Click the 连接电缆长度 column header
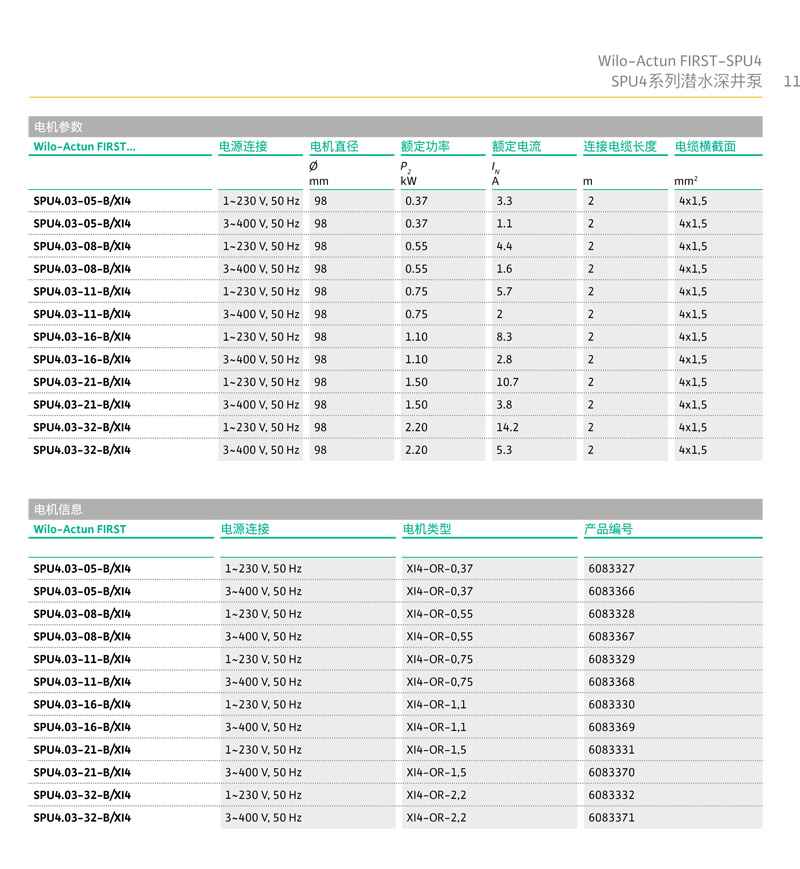 pos(620,147)
